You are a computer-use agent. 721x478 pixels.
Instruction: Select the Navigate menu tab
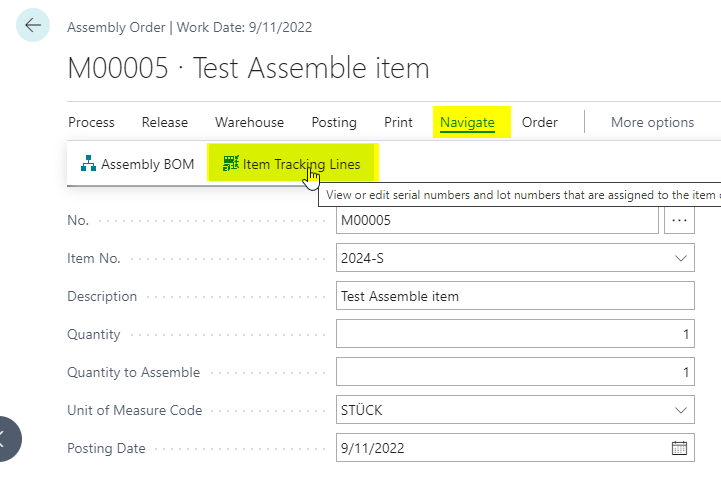(x=467, y=122)
